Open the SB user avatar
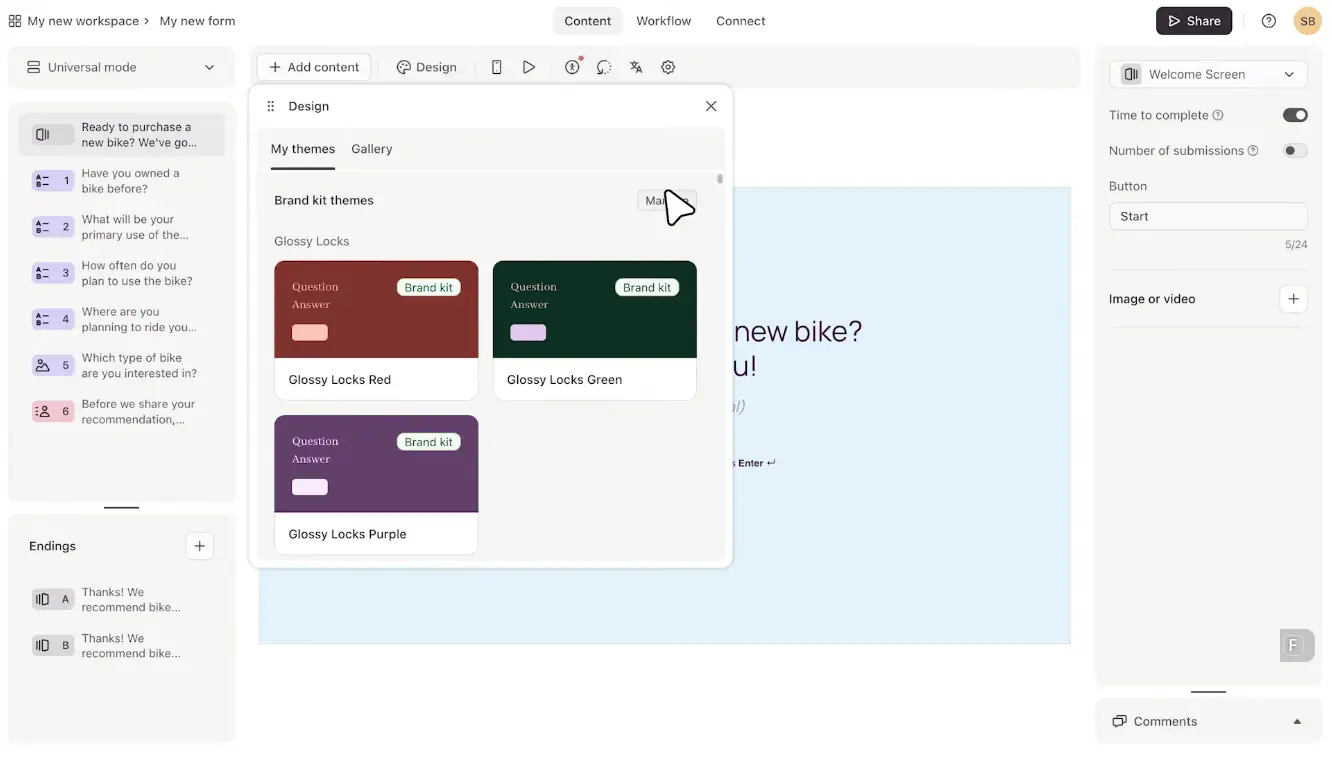The width and height of the screenshot is (1332, 758). pyautogui.click(x=1307, y=21)
